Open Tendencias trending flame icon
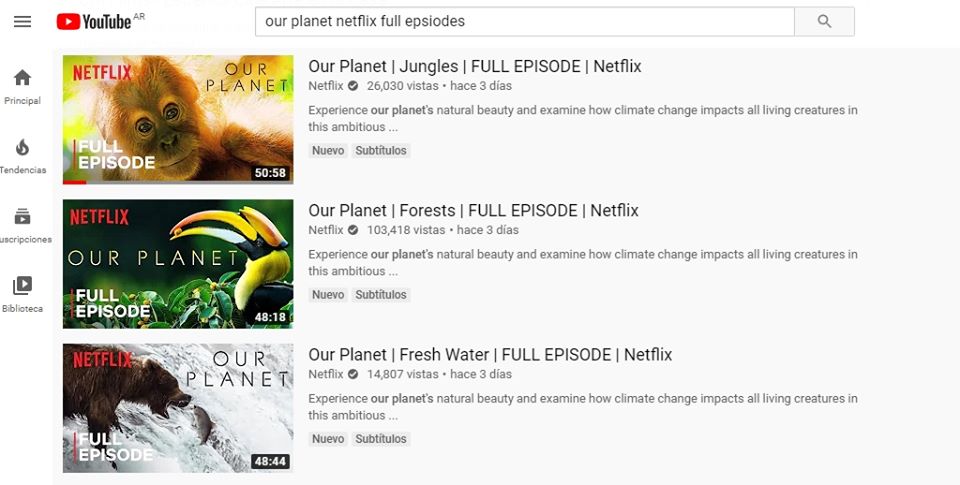This screenshot has width=960, height=485. (x=23, y=148)
